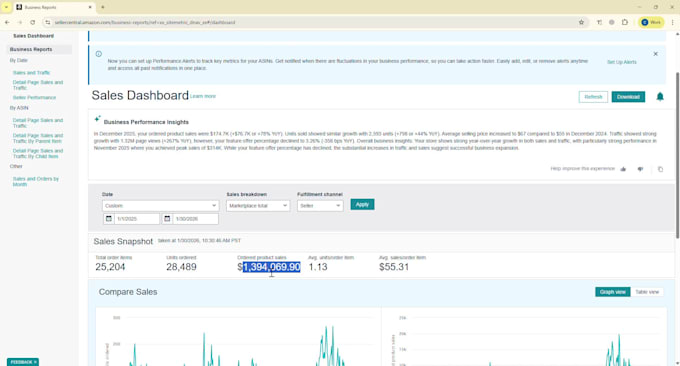
Task: Click the Compare Sales heading
Action: 128,292
